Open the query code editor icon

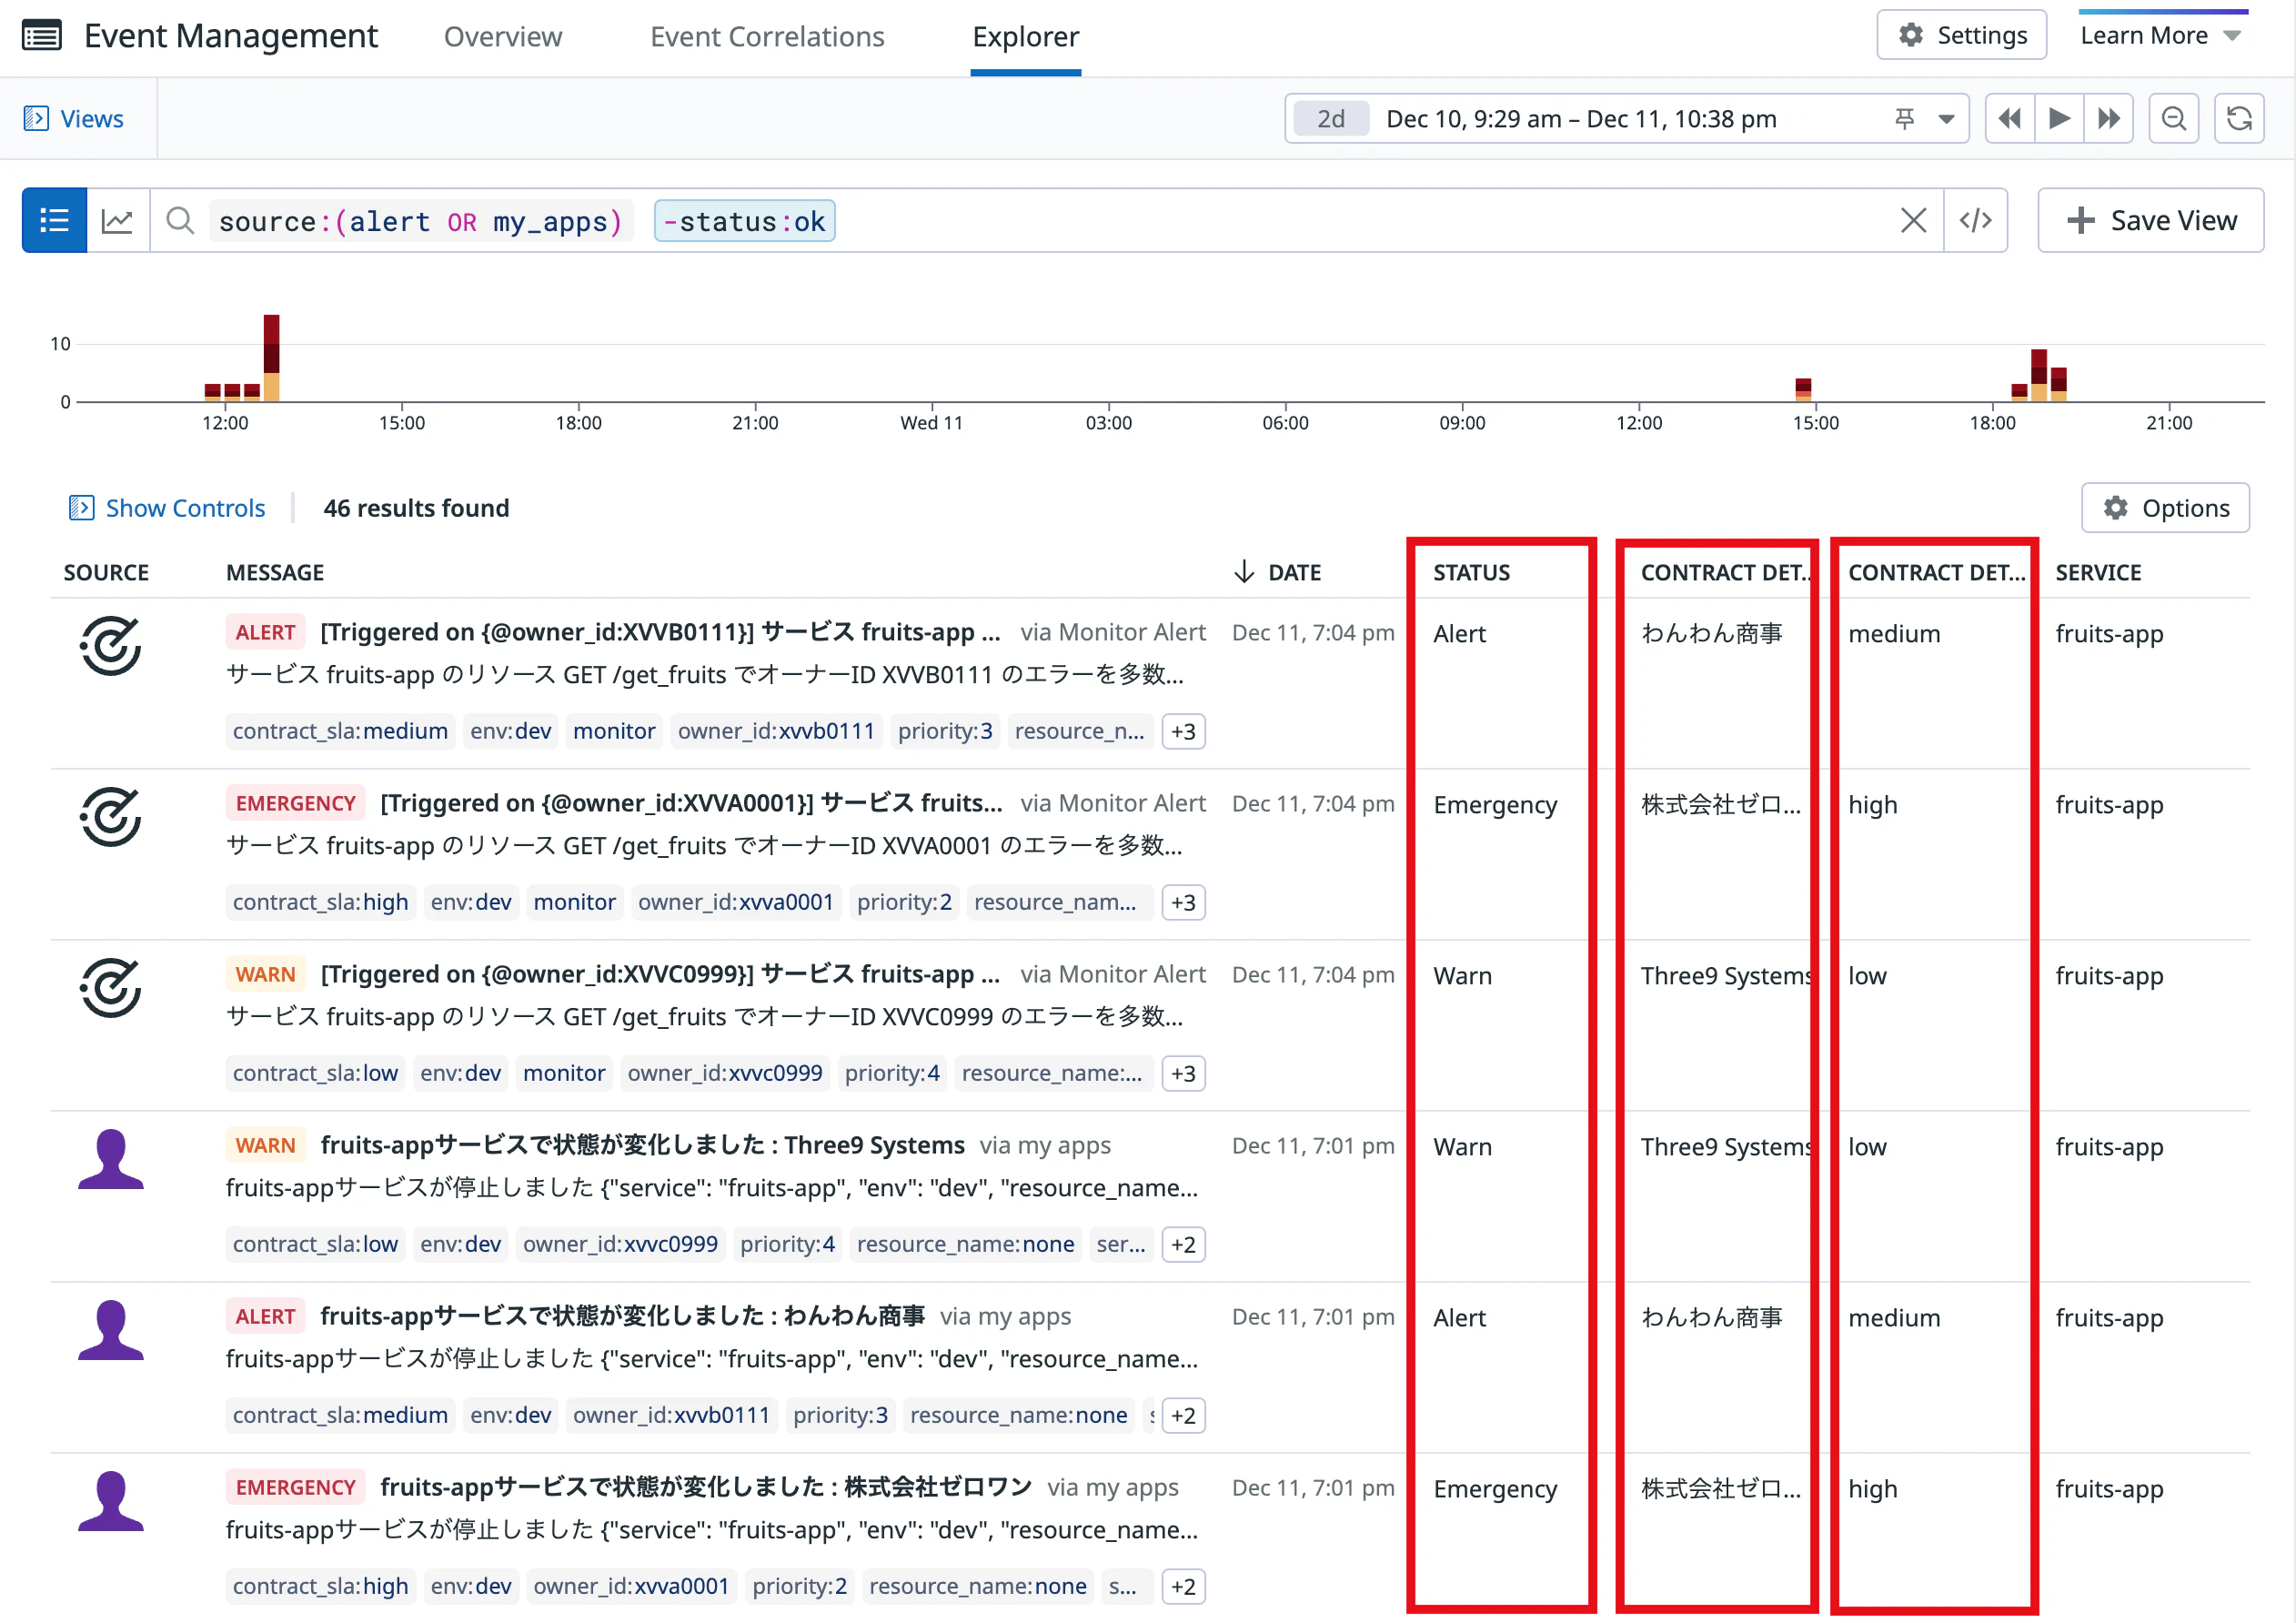[x=1975, y=220]
